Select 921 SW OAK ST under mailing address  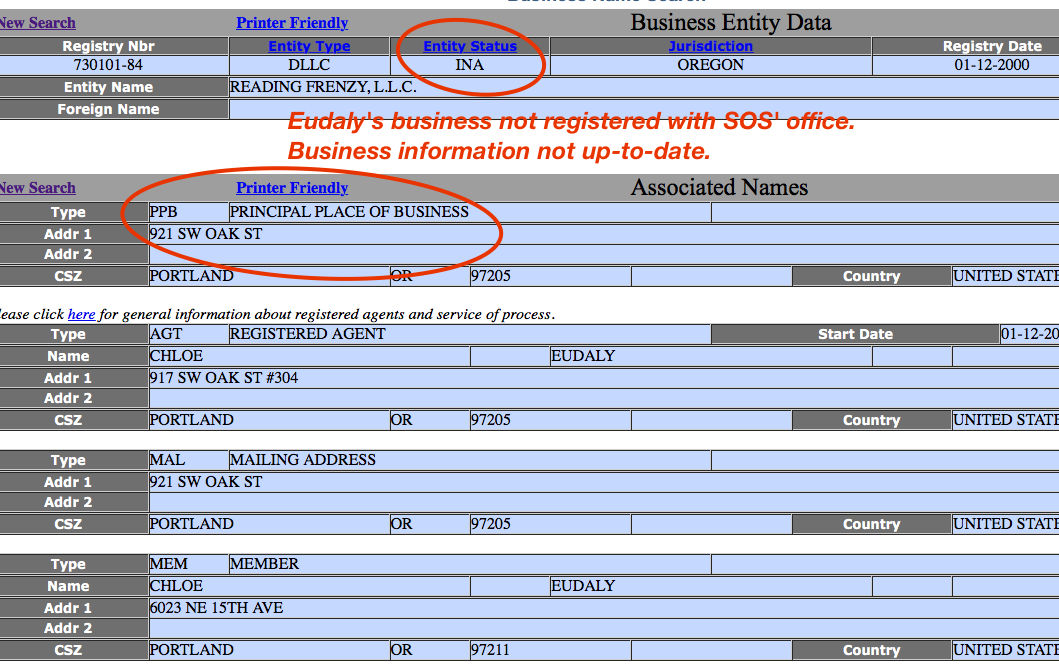(206, 482)
